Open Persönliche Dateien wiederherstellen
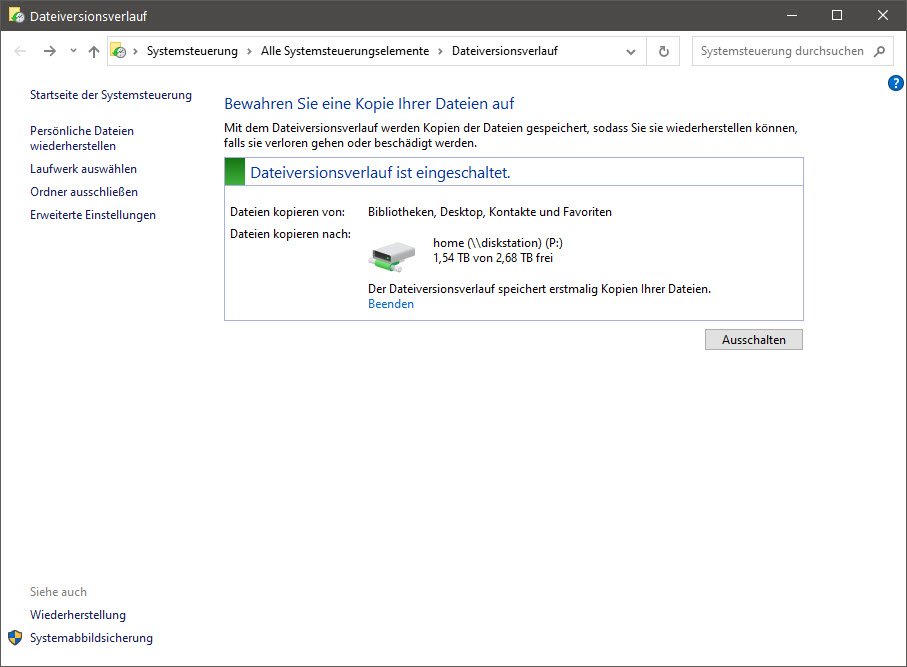Image resolution: width=907 pixels, height=667 pixels. tap(82, 138)
